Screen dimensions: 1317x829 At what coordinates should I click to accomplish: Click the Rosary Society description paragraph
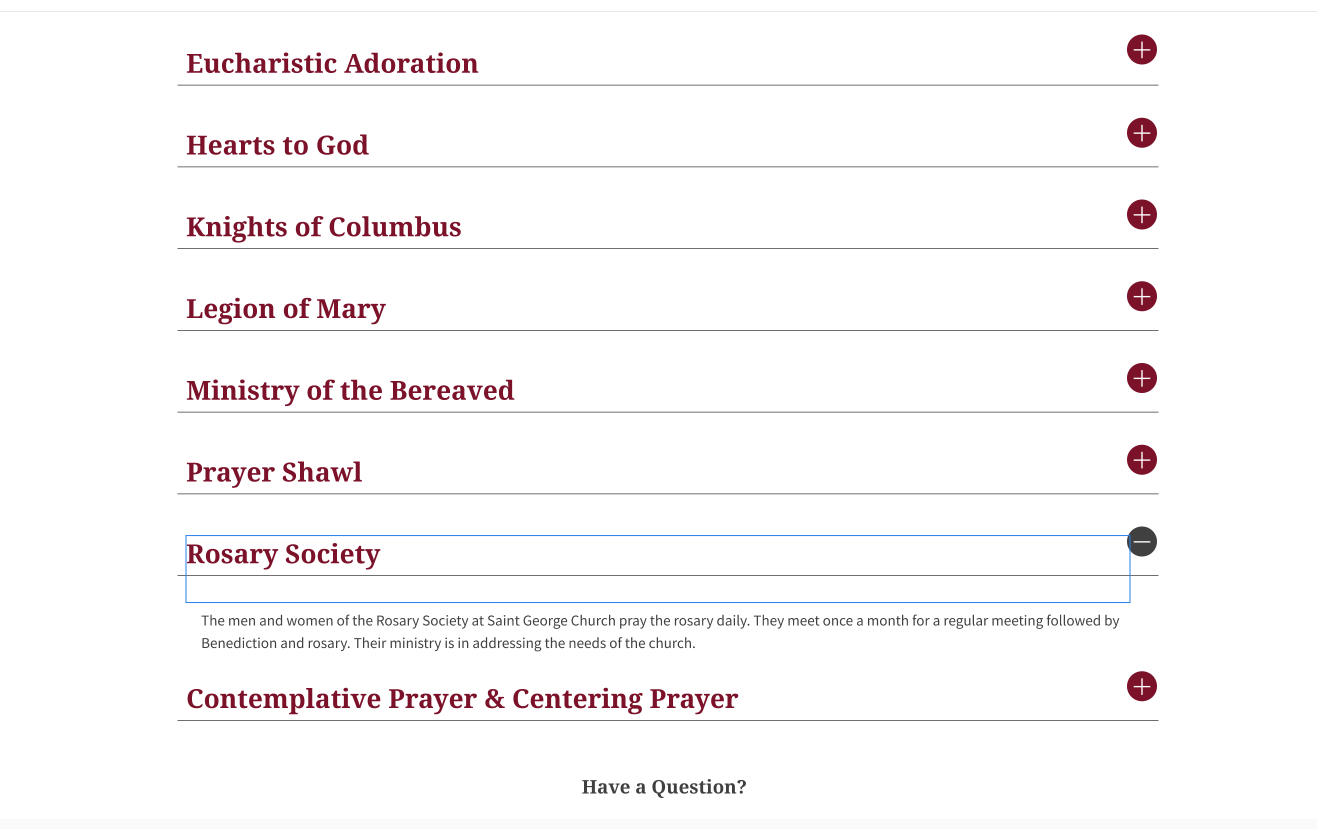[x=659, y=632]
